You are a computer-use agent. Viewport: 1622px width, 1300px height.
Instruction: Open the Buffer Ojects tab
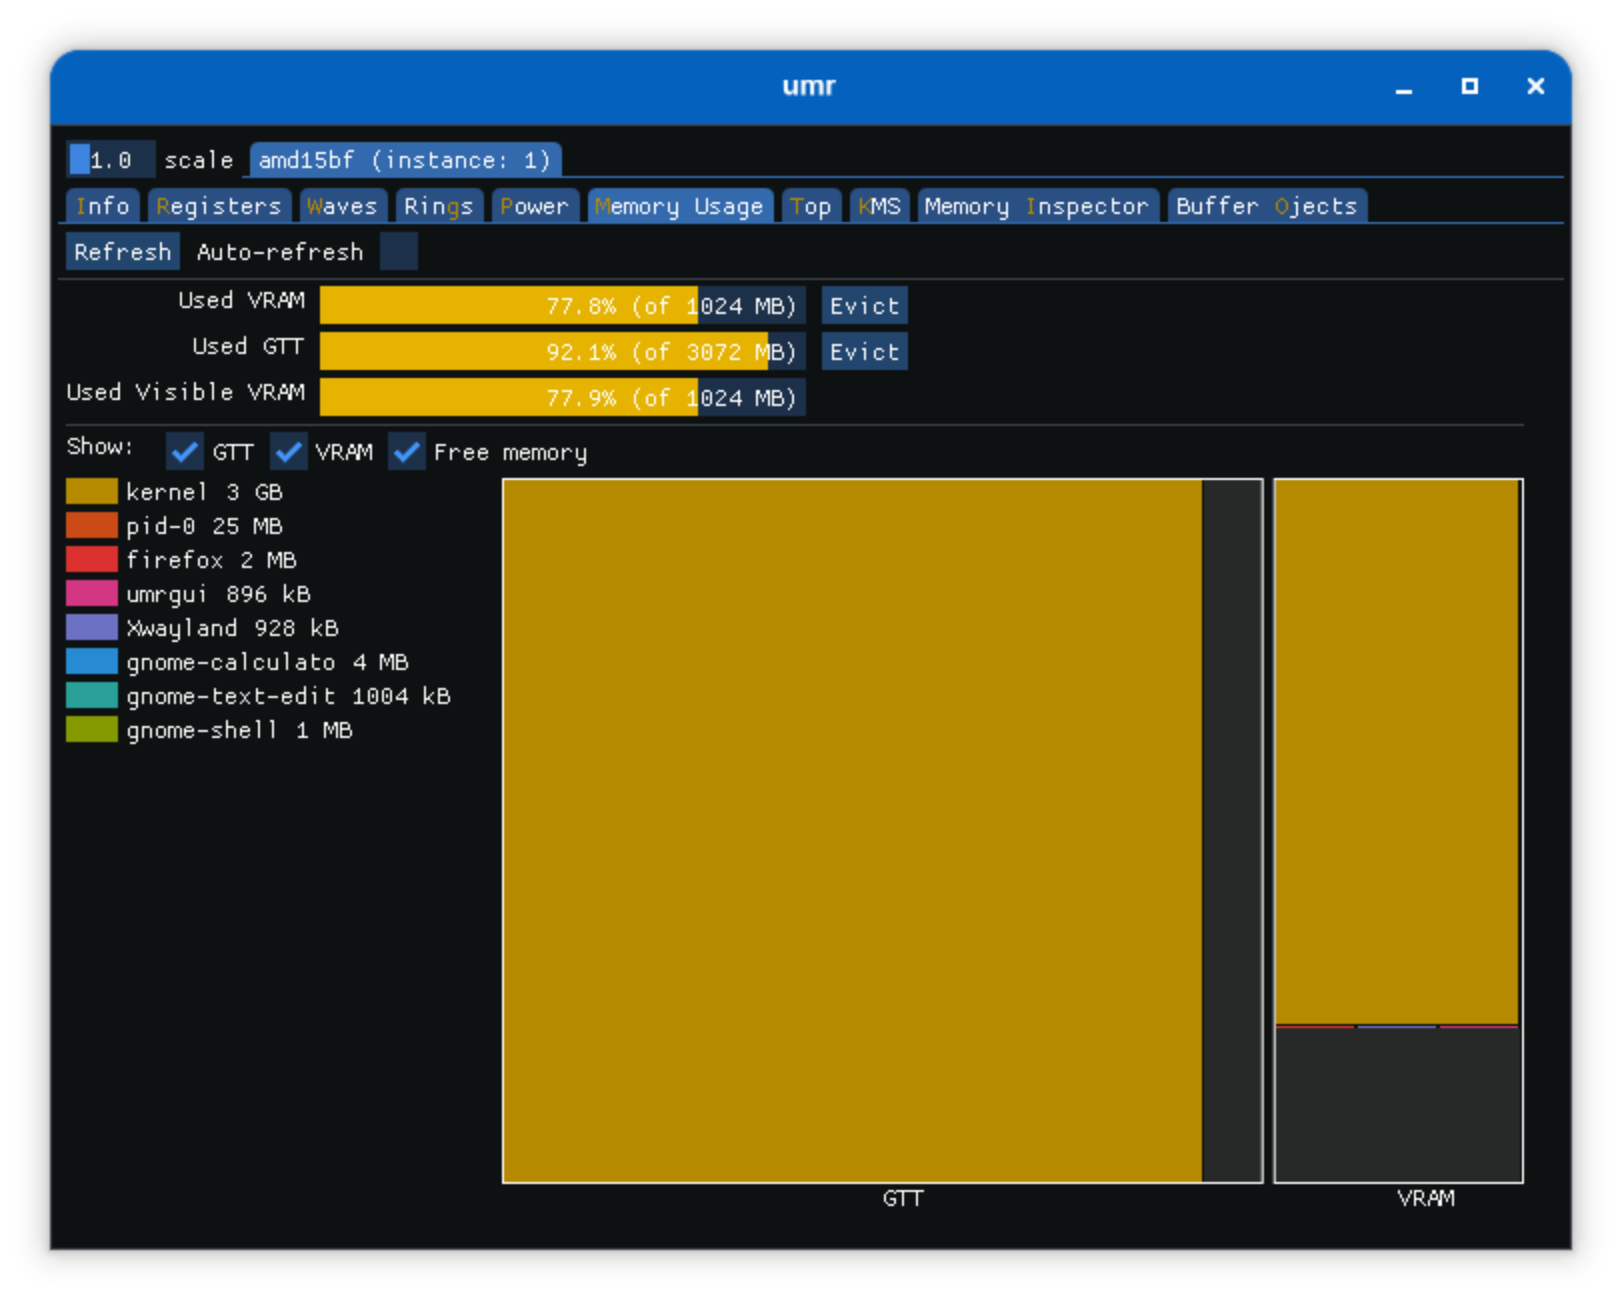tap(1266, 206)
